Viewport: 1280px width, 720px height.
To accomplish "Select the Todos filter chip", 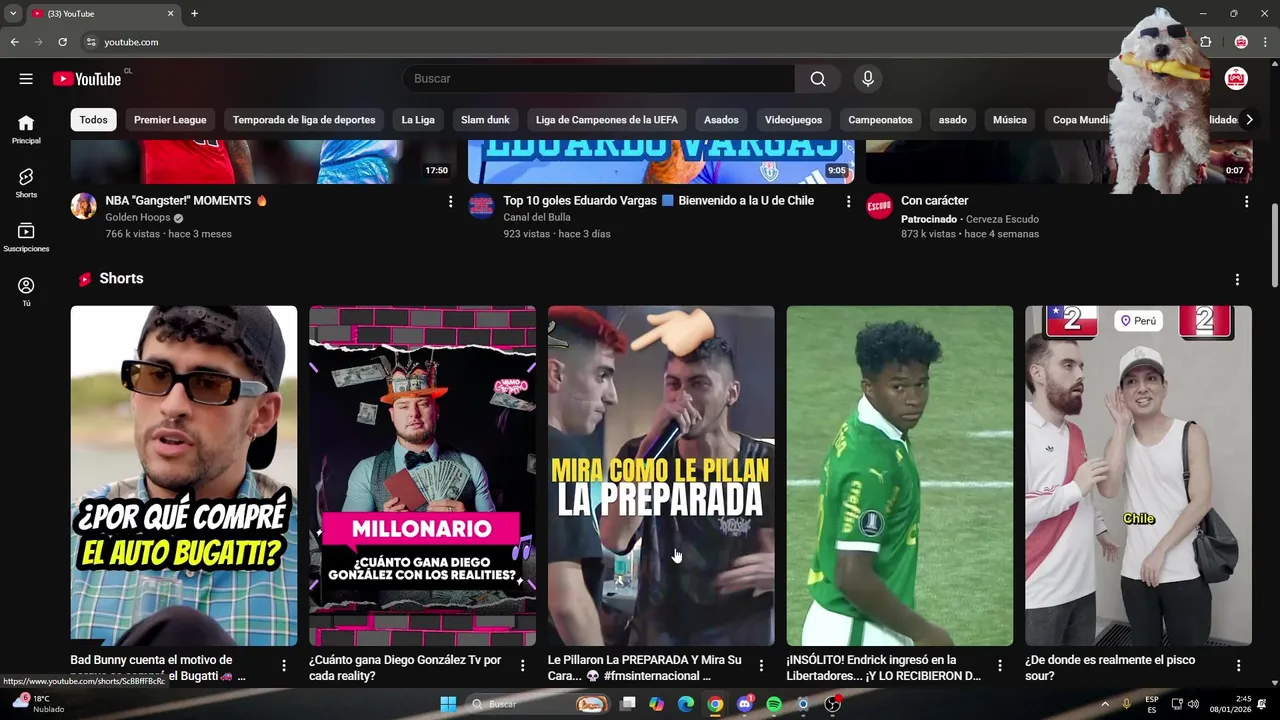I will click(x=93, y=120).
